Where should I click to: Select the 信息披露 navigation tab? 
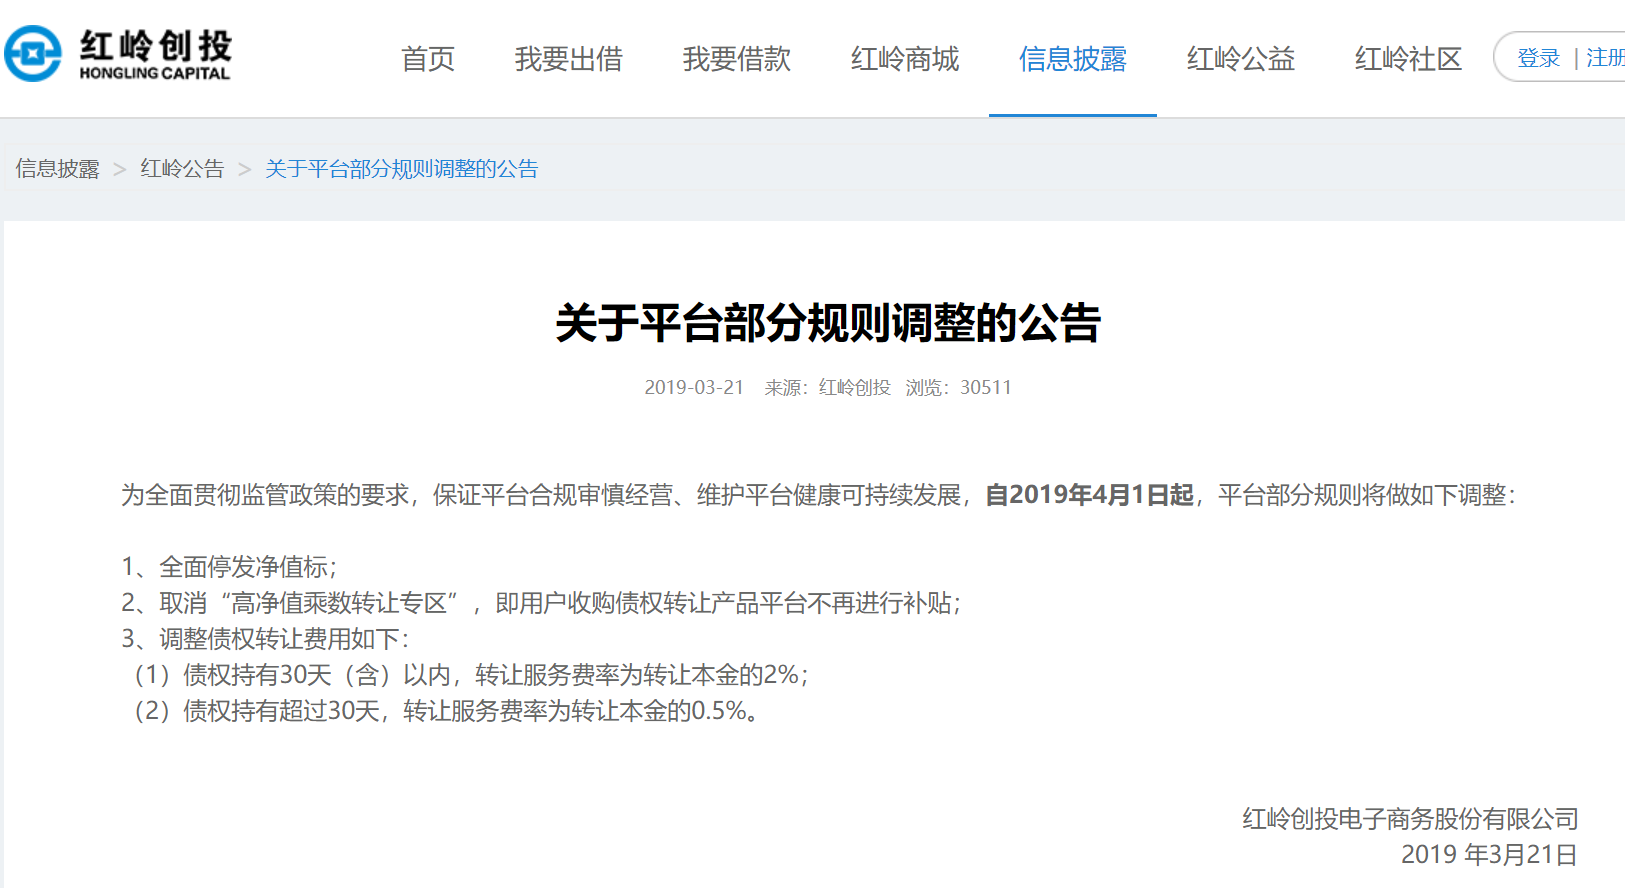(1073, 59)
